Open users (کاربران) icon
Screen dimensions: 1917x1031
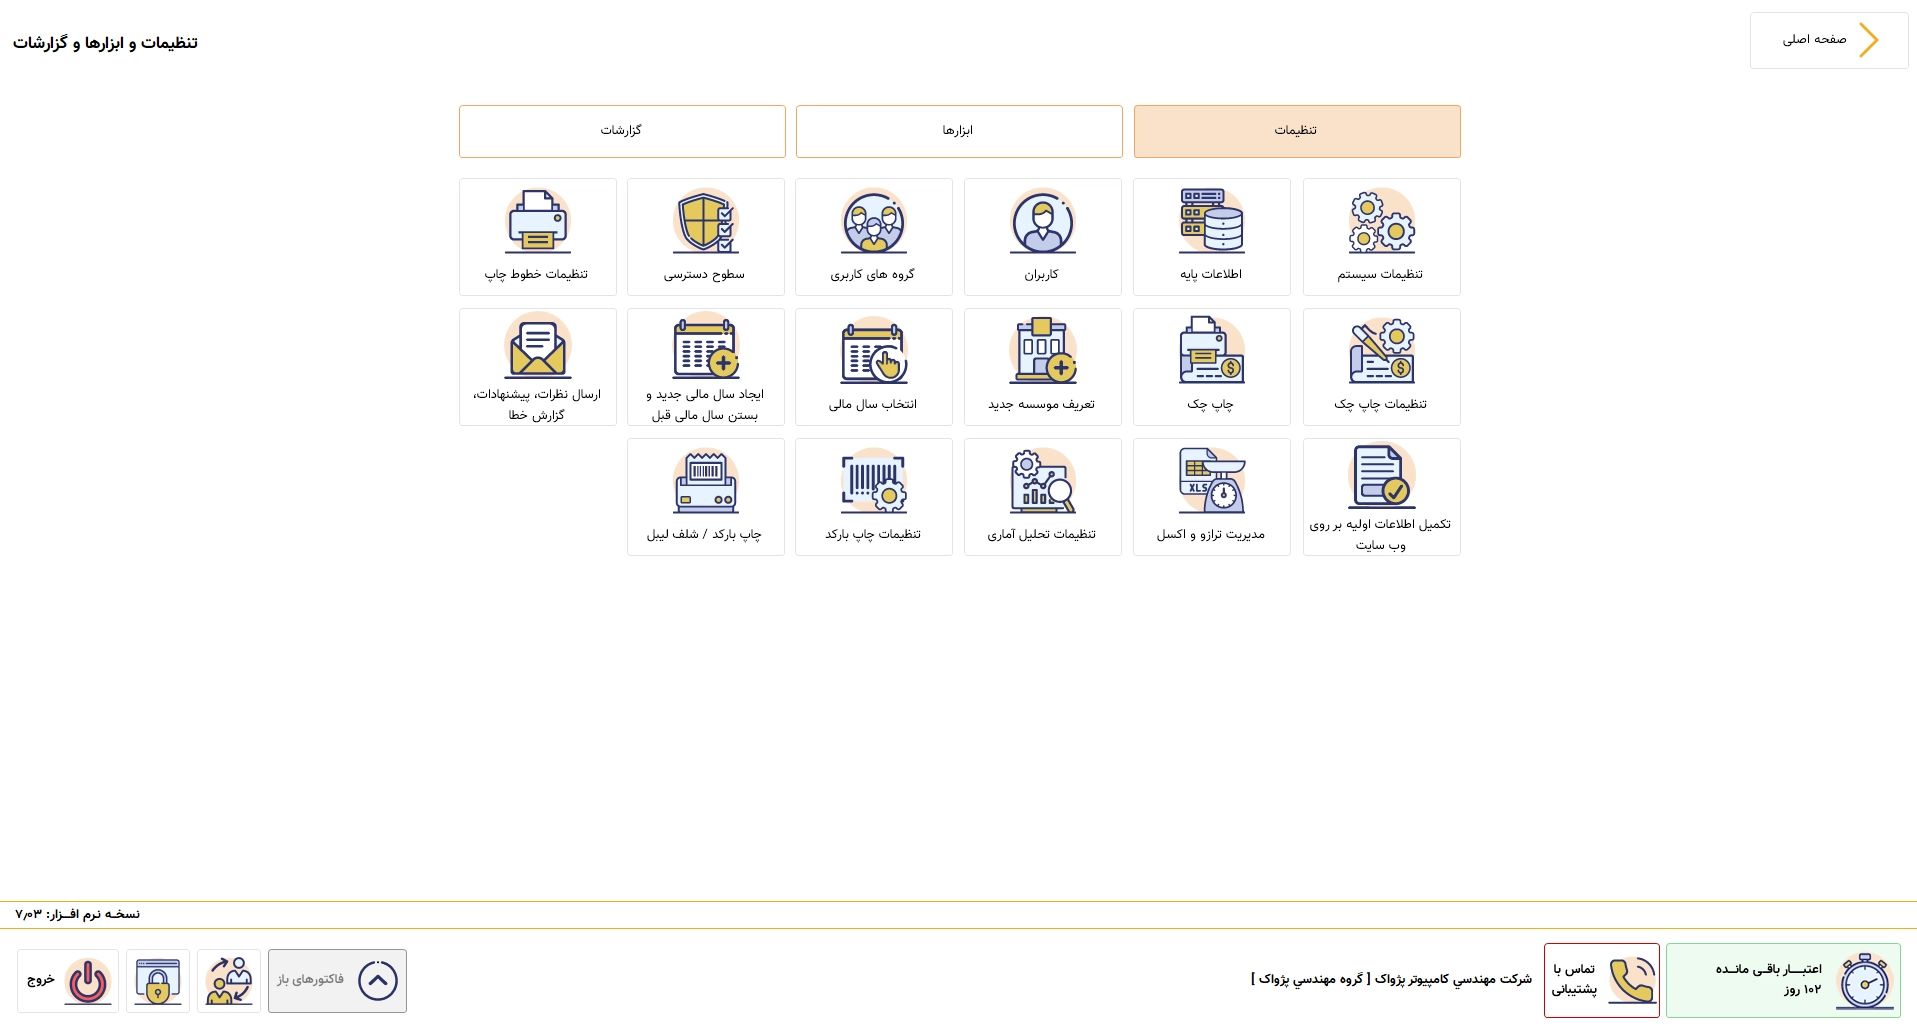tap(1042, 221)
